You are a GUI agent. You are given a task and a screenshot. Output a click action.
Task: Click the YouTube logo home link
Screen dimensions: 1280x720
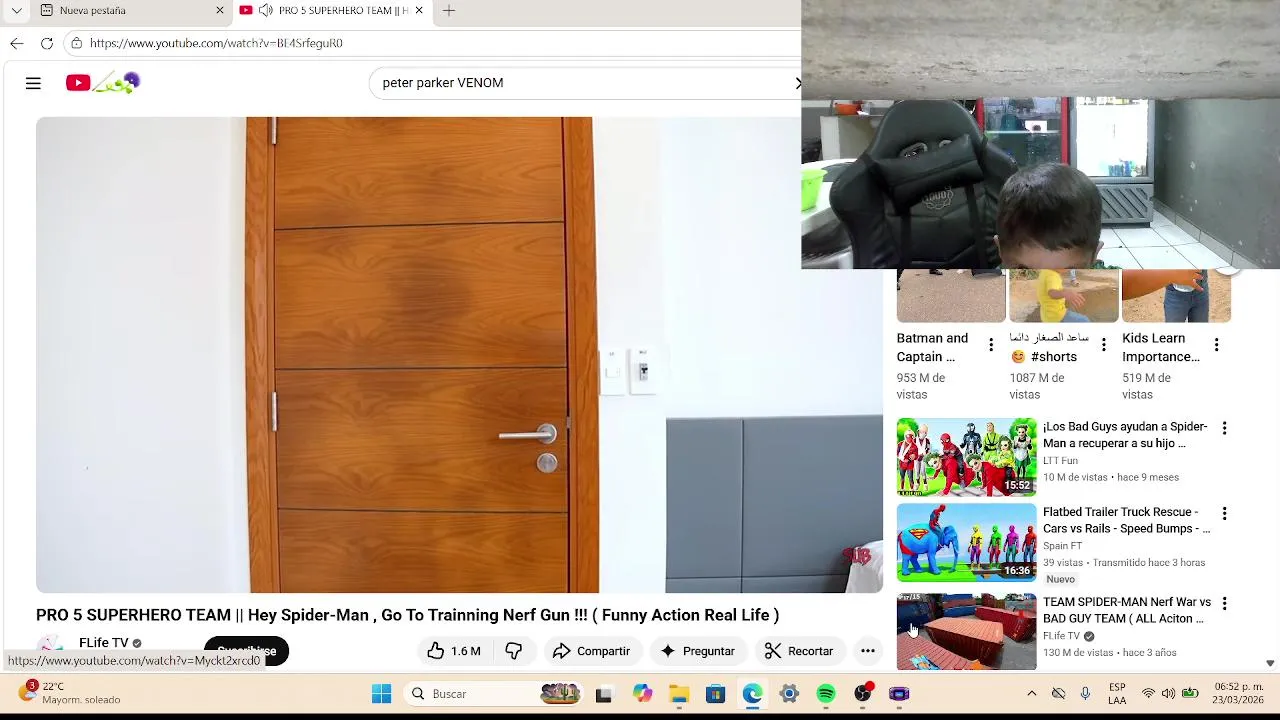pos(103,83)
